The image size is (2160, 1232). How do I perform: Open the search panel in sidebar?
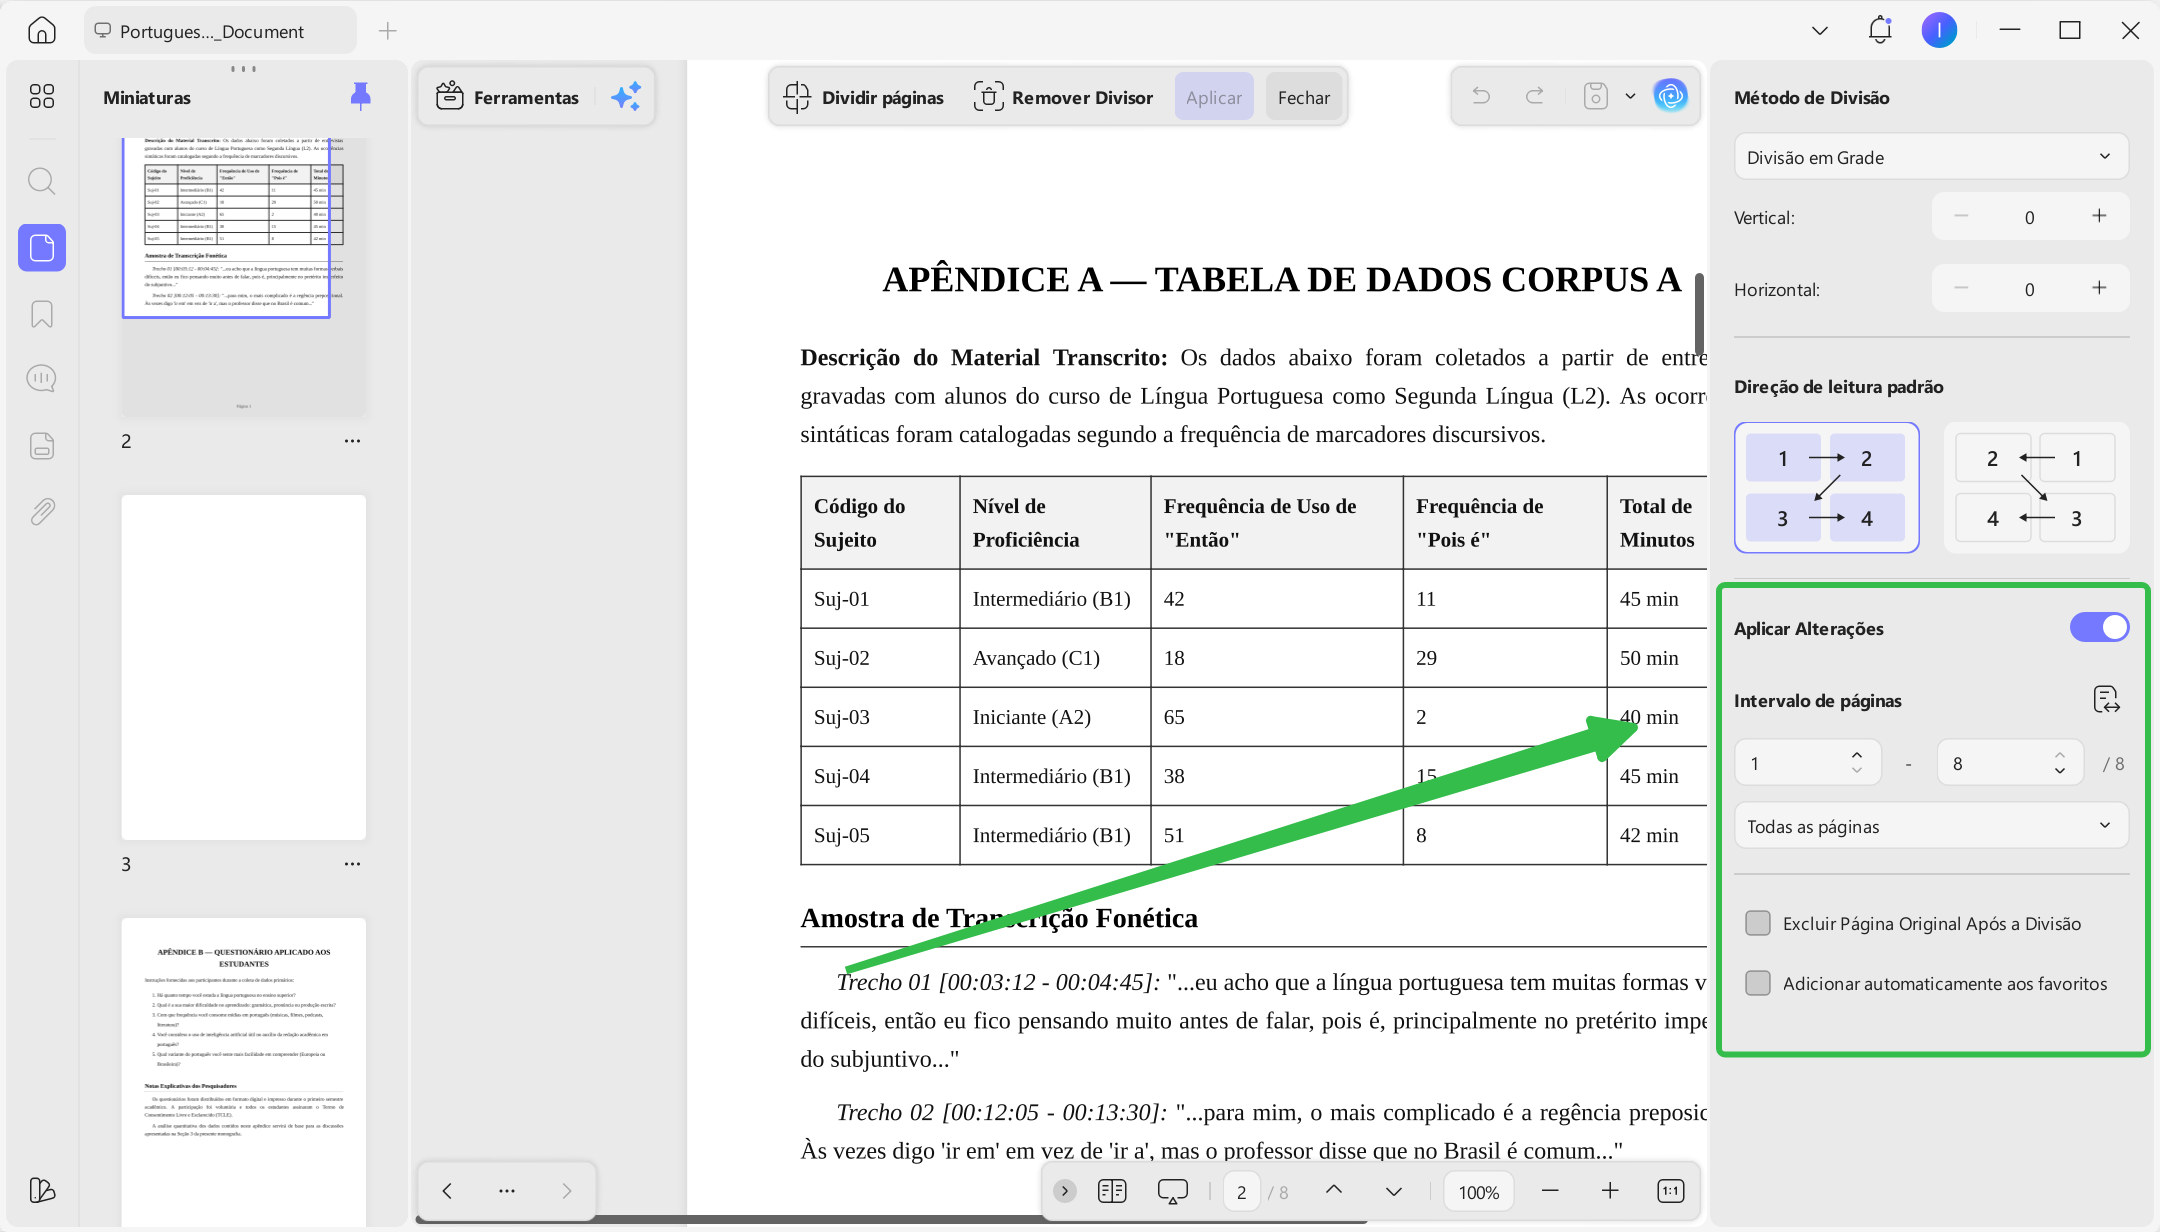click(x=41, y=181)
